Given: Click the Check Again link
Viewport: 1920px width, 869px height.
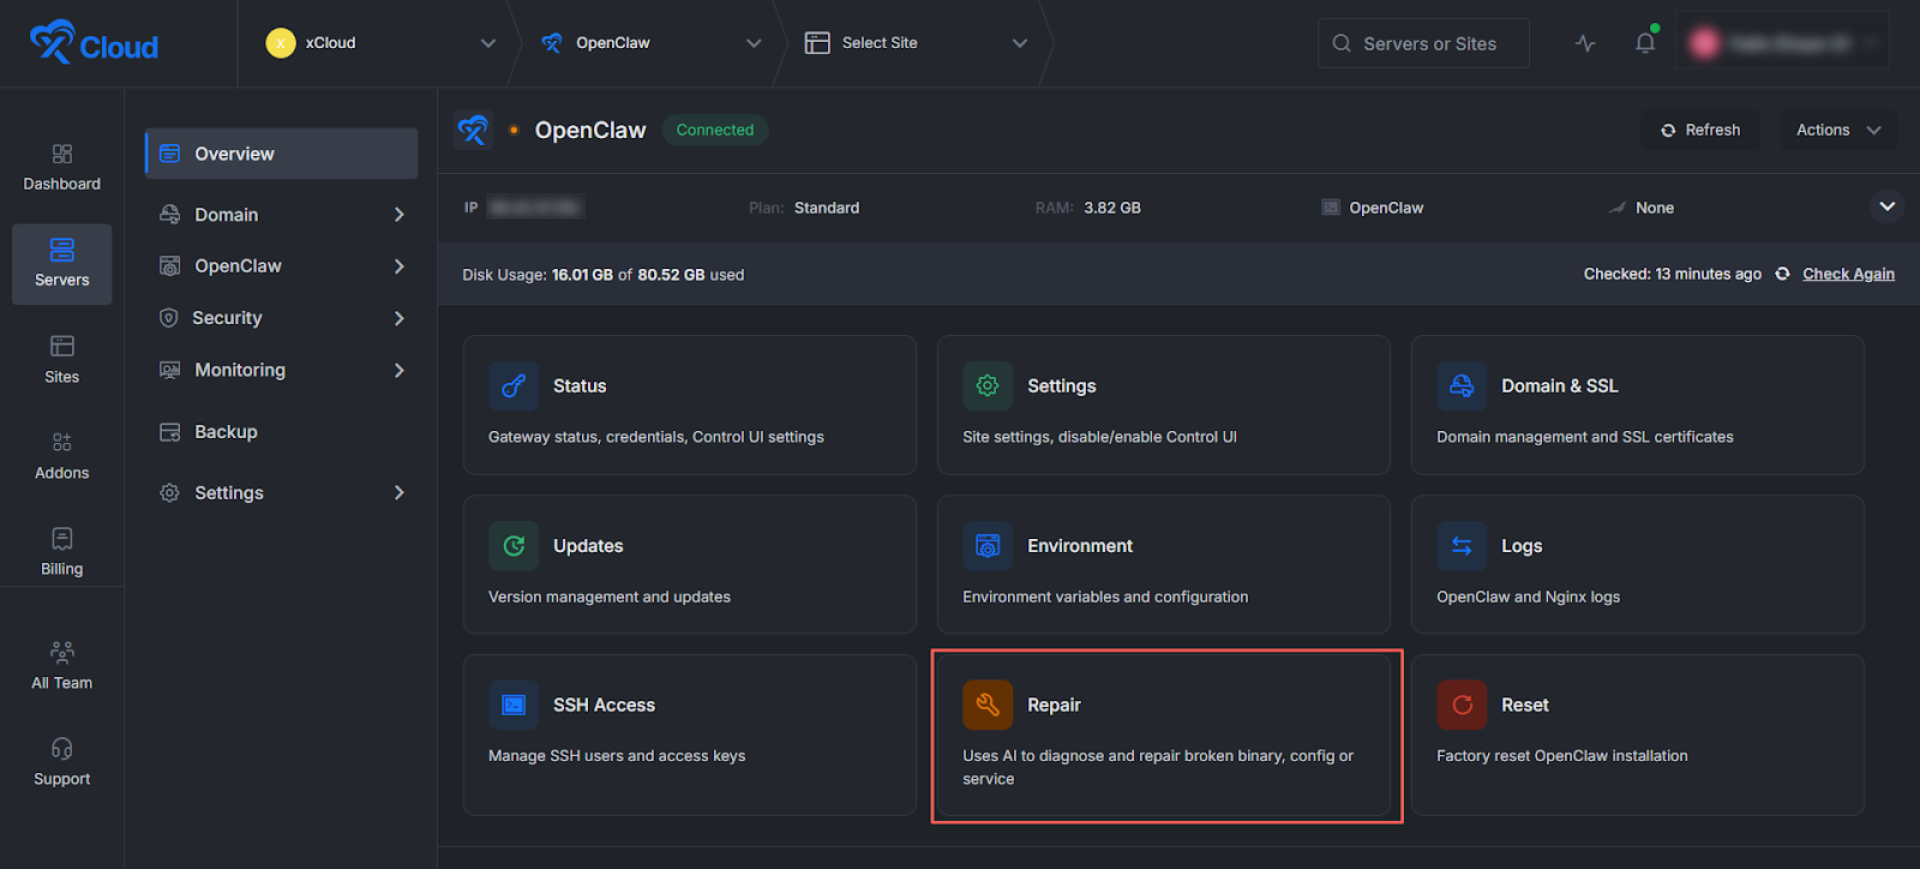Looking at the screenshot, I should point(1848,274).
